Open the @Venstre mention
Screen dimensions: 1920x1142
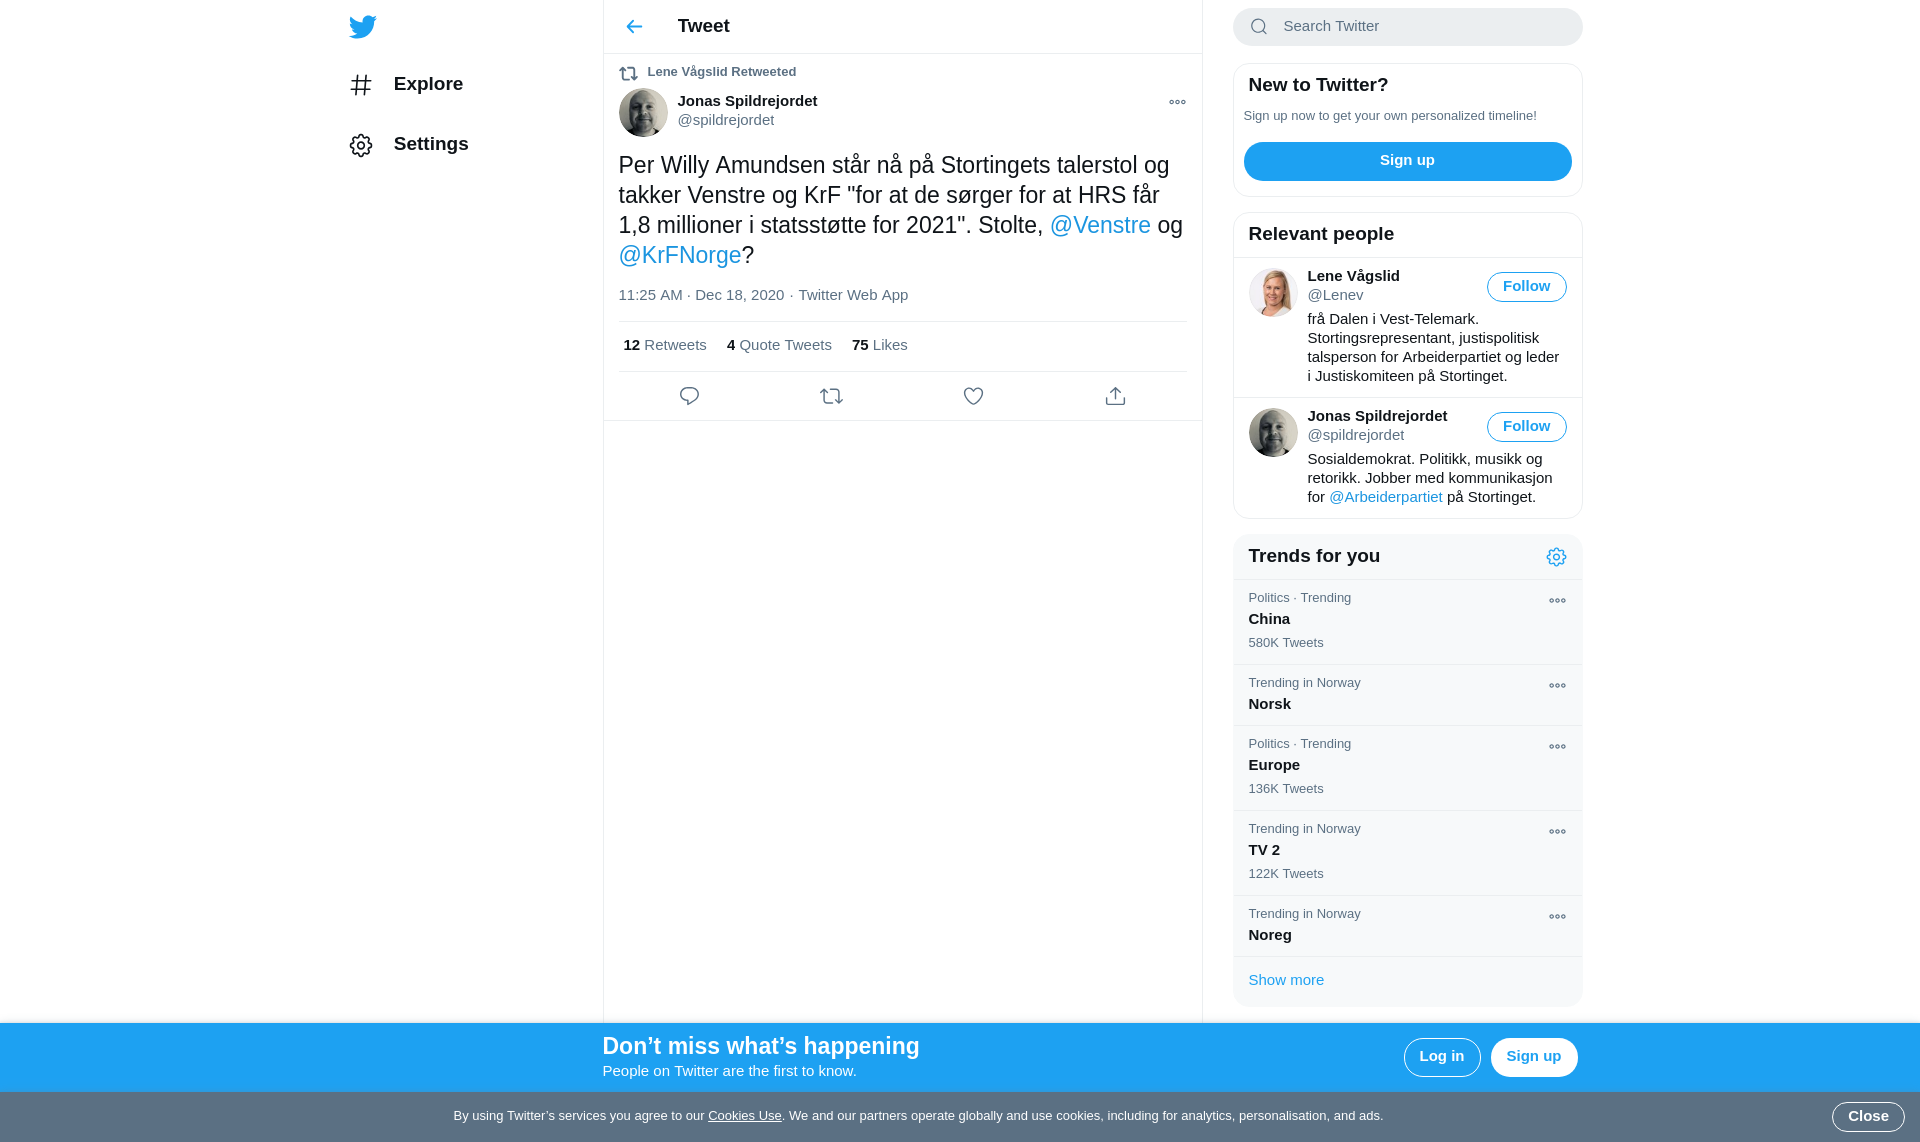pyautogui.click(x=1100, y=225)
